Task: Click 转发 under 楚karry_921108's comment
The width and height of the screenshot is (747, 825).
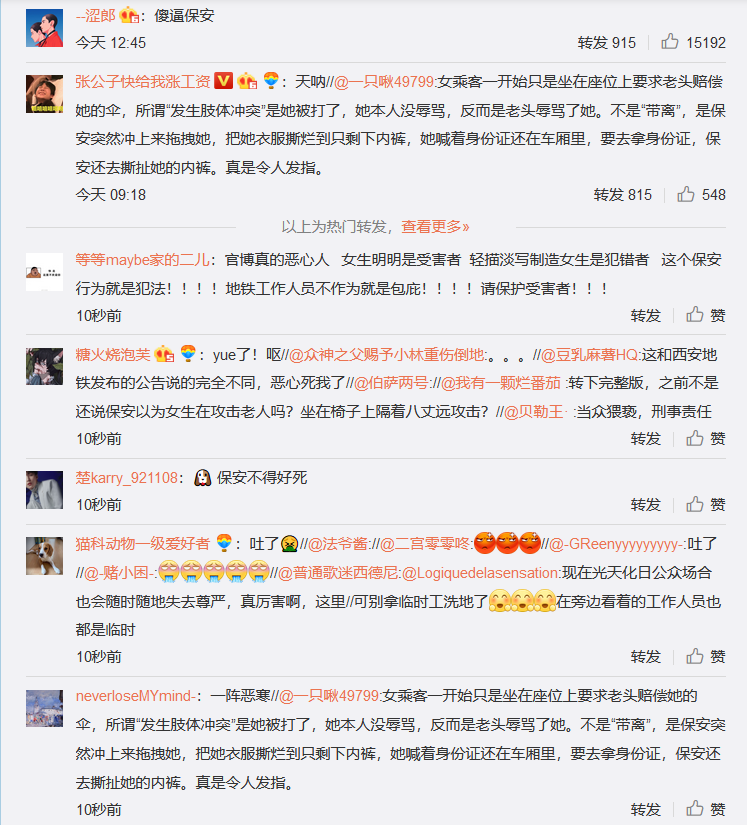Action: point(645,505)
